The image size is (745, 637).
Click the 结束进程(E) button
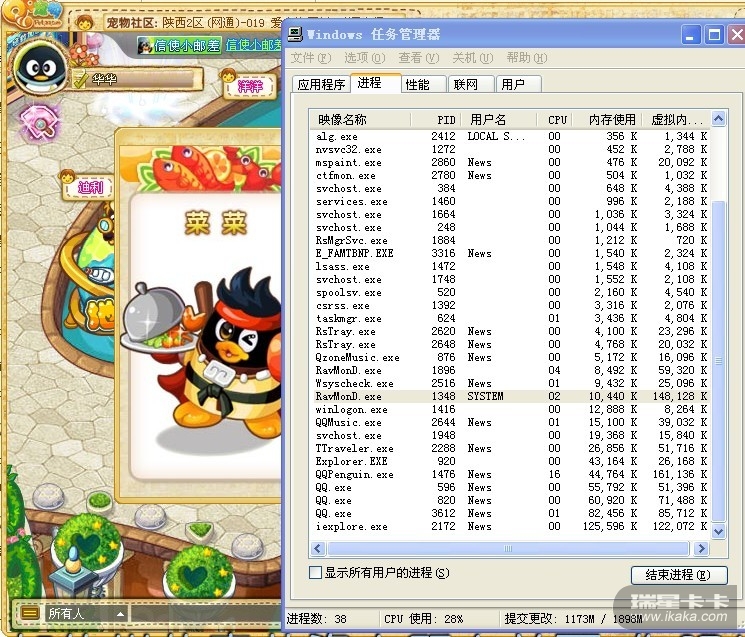(678, 575)
